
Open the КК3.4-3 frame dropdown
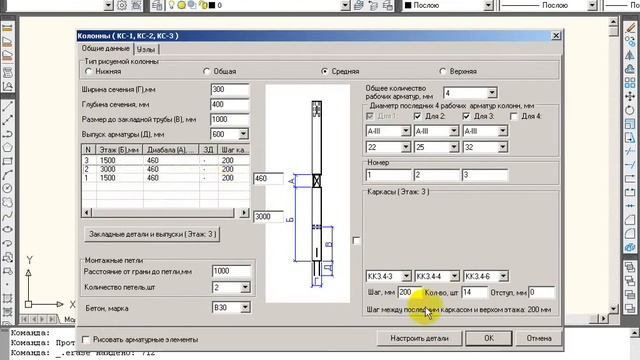coord(406,276)
